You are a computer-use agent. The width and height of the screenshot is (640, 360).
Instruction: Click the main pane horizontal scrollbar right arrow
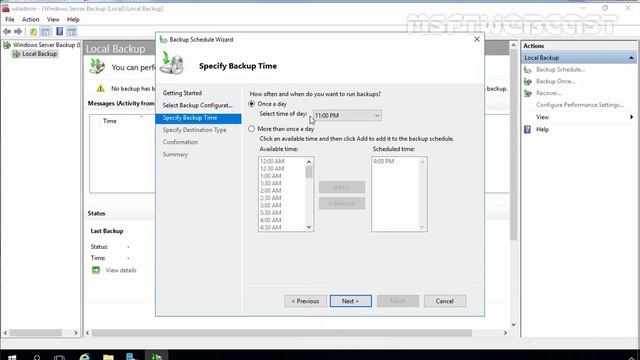pos(505,333)
